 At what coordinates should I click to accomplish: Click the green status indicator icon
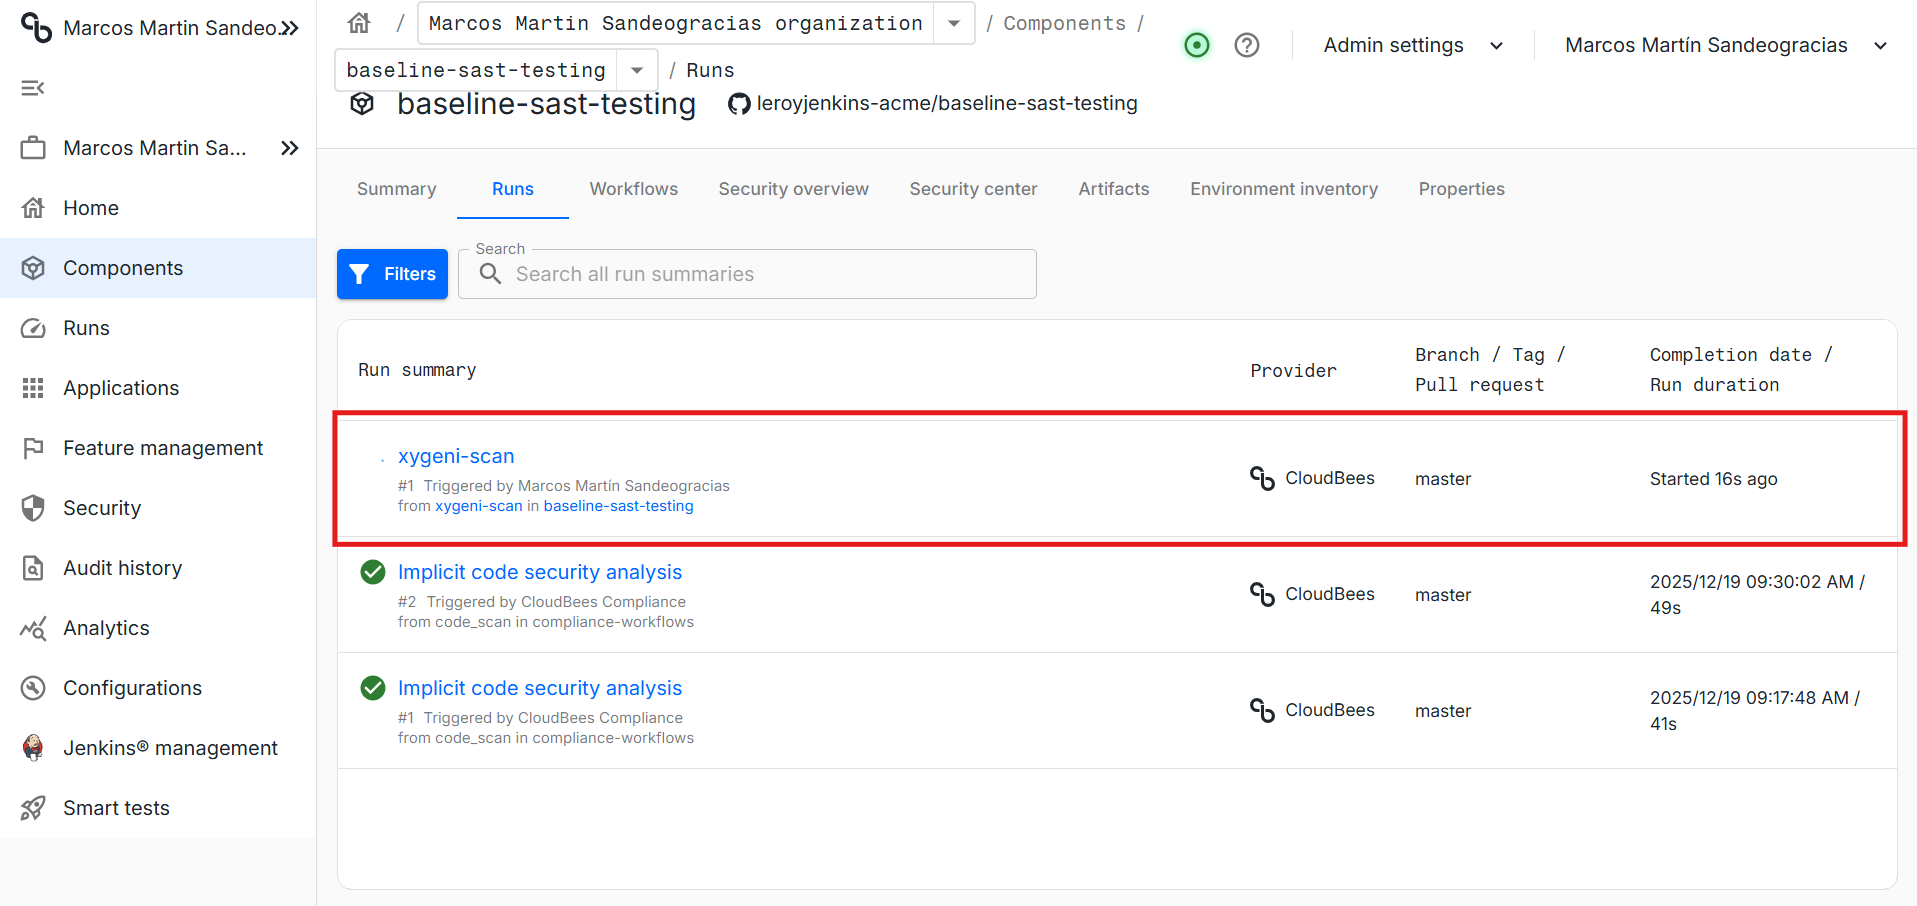pyautogui.click(x=1196, y=45)
